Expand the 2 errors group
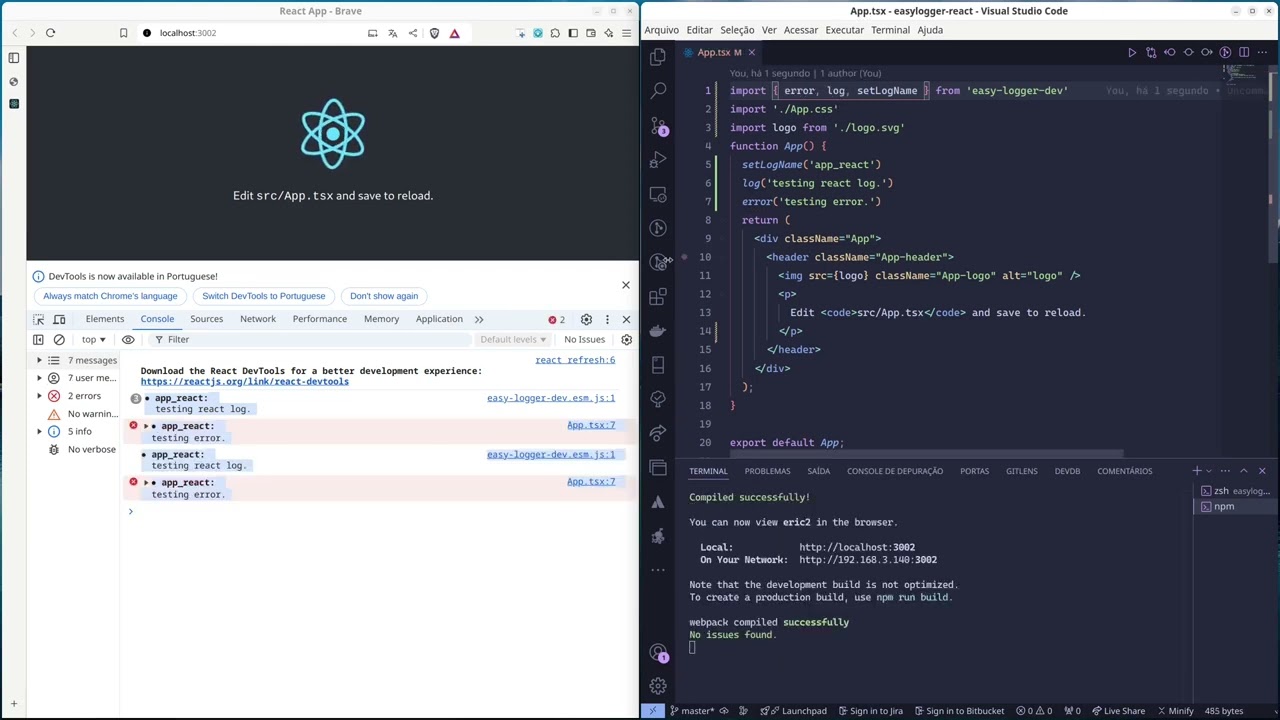This screenshot has width=1280, height=720. point(40,396)
